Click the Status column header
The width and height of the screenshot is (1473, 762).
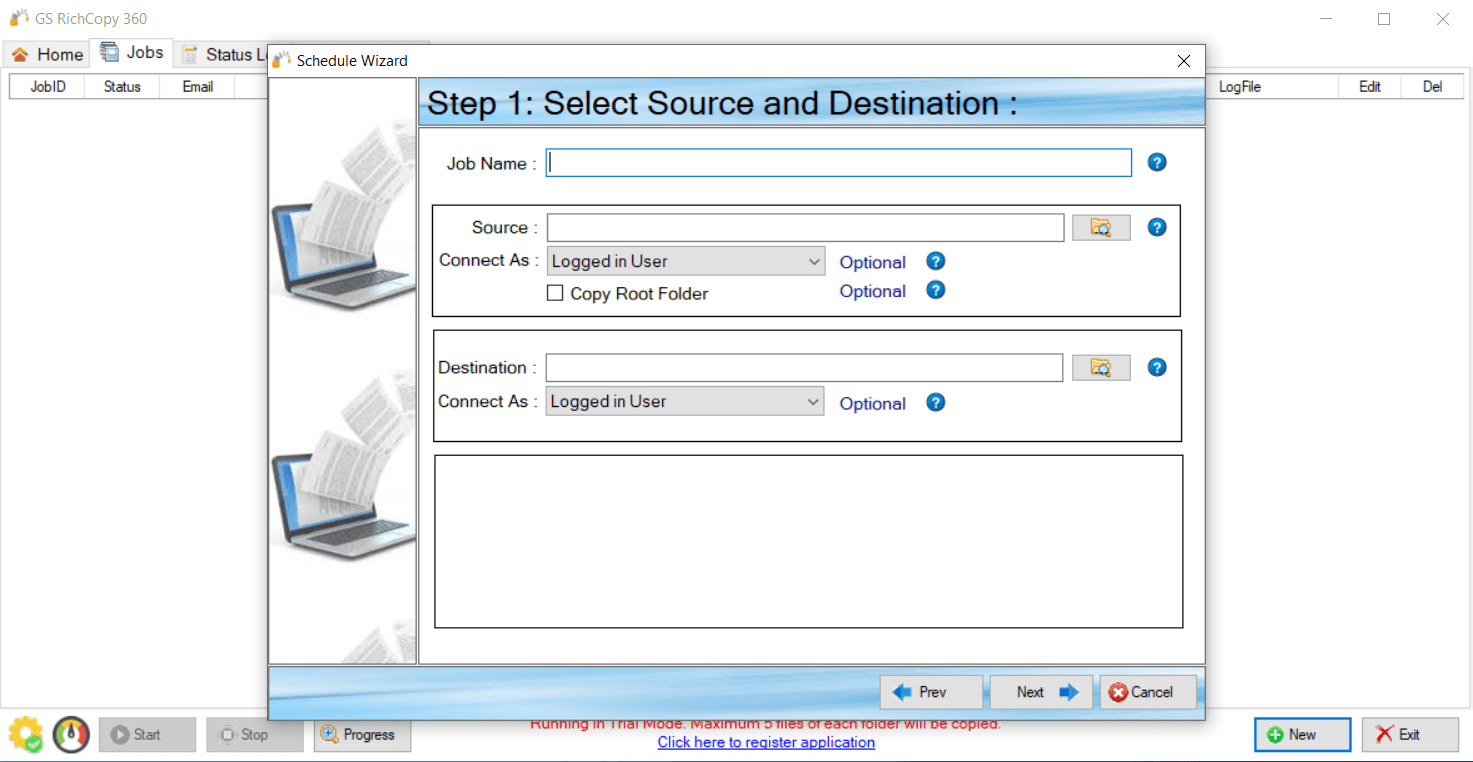(x=122, y=87)
